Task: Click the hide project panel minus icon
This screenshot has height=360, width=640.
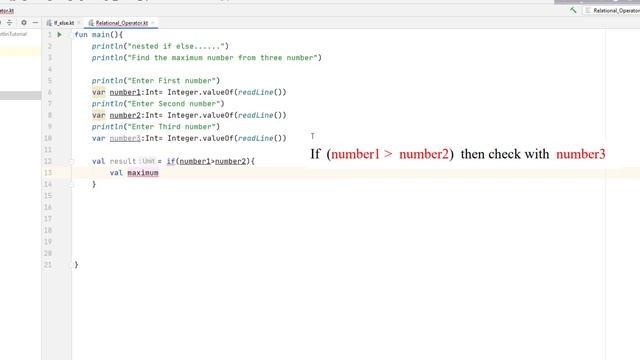Action: click(x=36, y=23)
